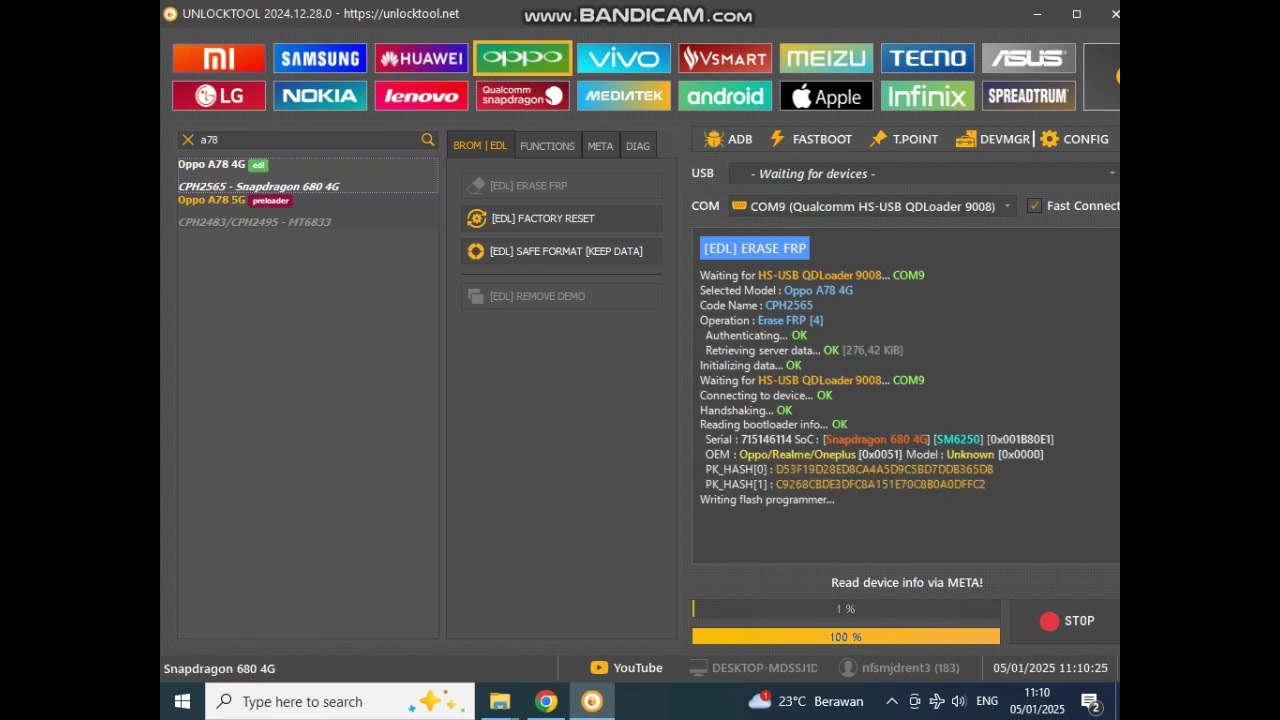Click the Read device info via META label

[x=907, y=582]
